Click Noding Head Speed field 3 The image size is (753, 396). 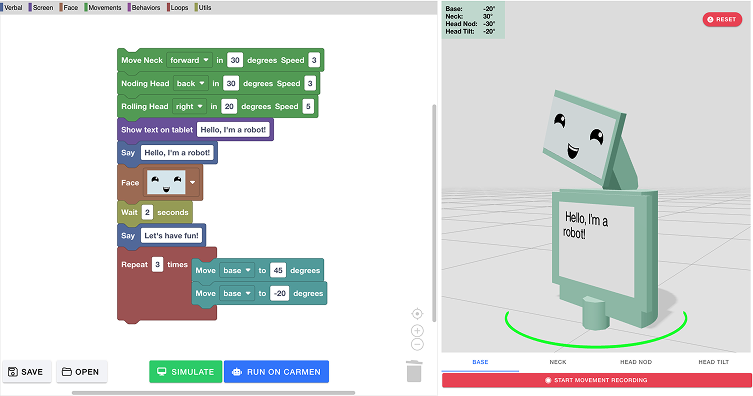310,83
